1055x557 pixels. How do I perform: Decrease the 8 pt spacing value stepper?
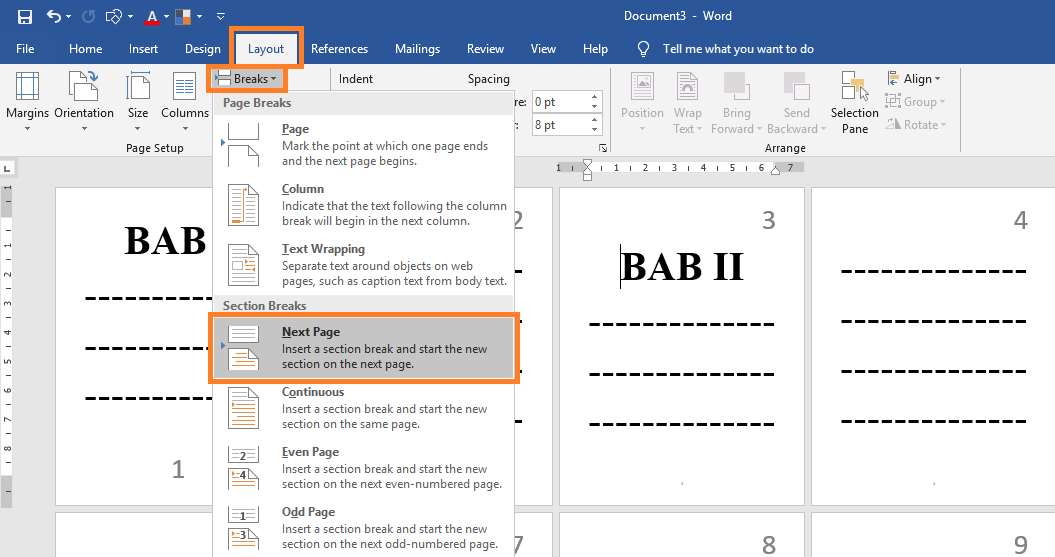point(595,130)
